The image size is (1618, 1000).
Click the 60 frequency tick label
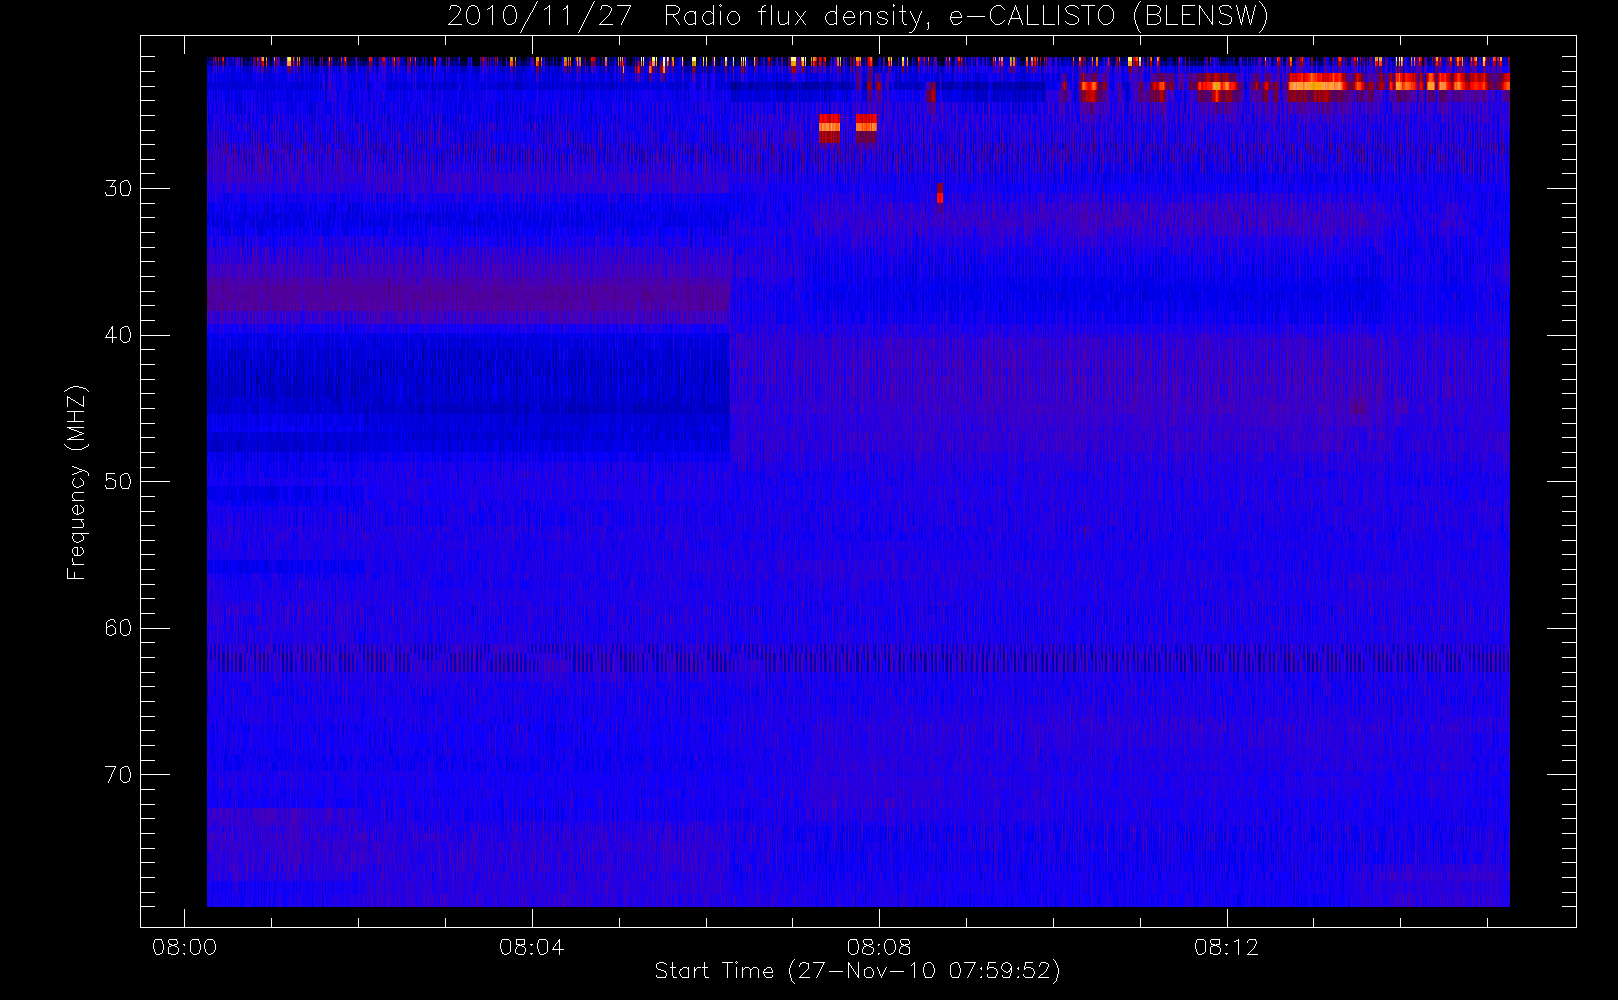118,628
